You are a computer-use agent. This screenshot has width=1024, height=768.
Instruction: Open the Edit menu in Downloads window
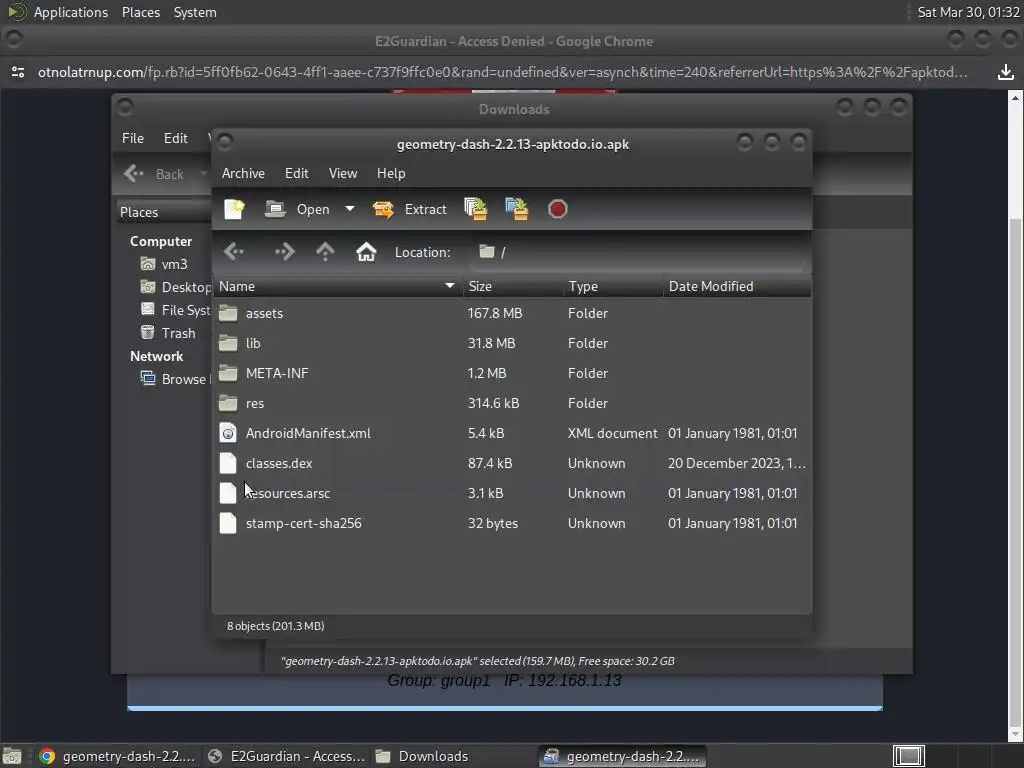tap(176, 138)
